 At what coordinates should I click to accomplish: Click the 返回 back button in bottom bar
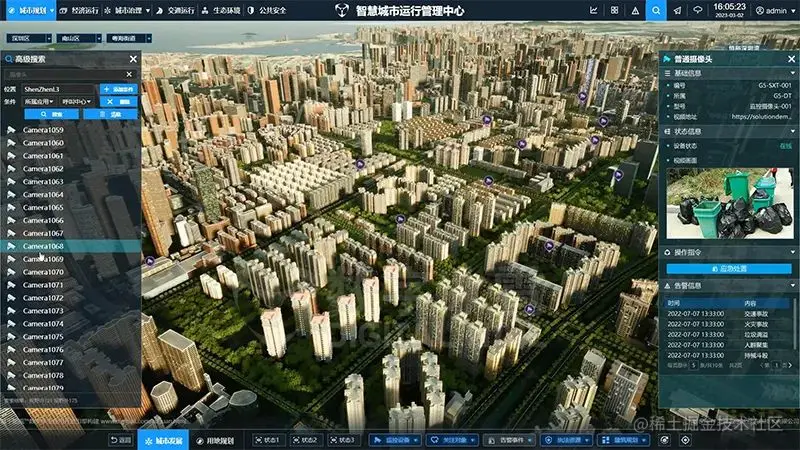pyautogui.click(x=121, y=440)
